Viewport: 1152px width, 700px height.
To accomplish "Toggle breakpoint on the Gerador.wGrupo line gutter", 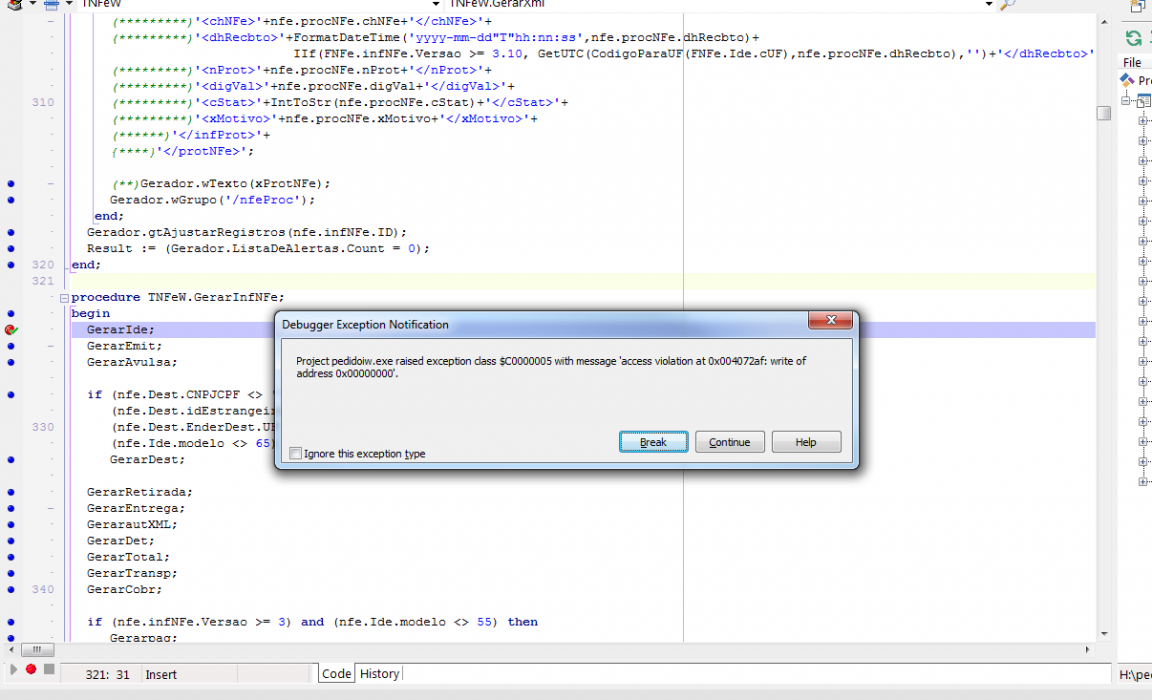I will [x=11, y=200].
